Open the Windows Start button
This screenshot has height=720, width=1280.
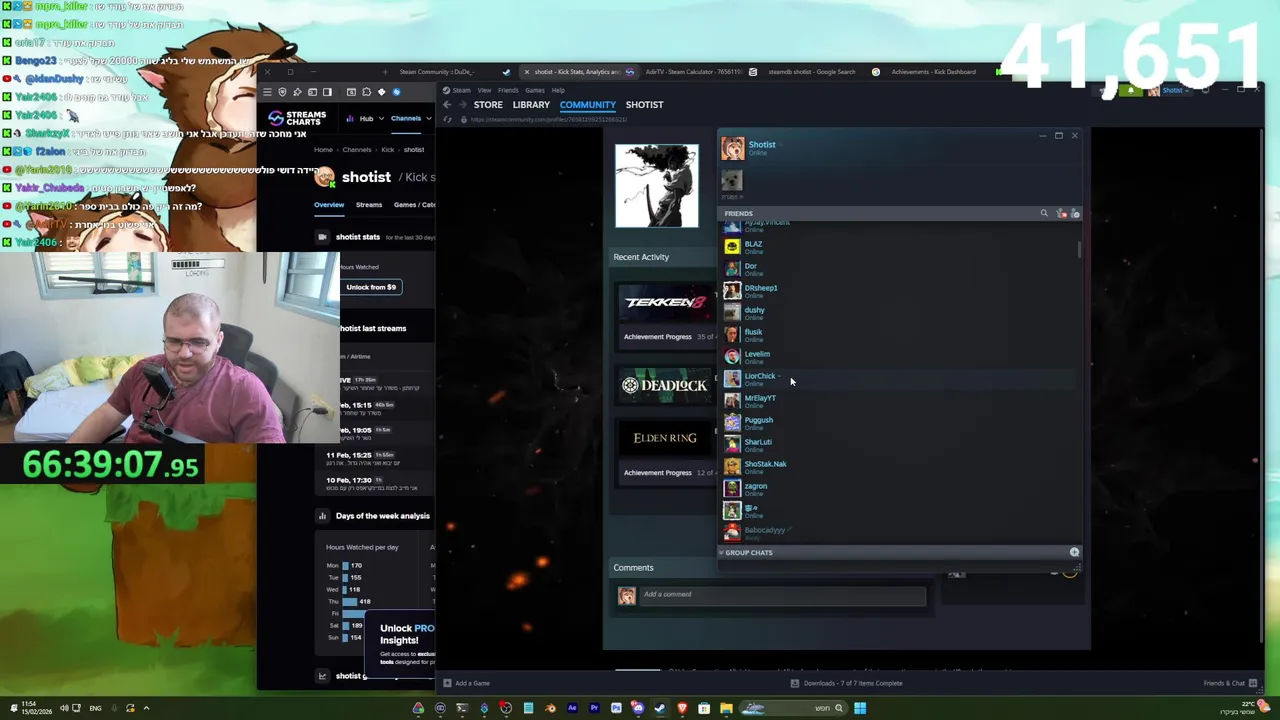pos(860,708)
